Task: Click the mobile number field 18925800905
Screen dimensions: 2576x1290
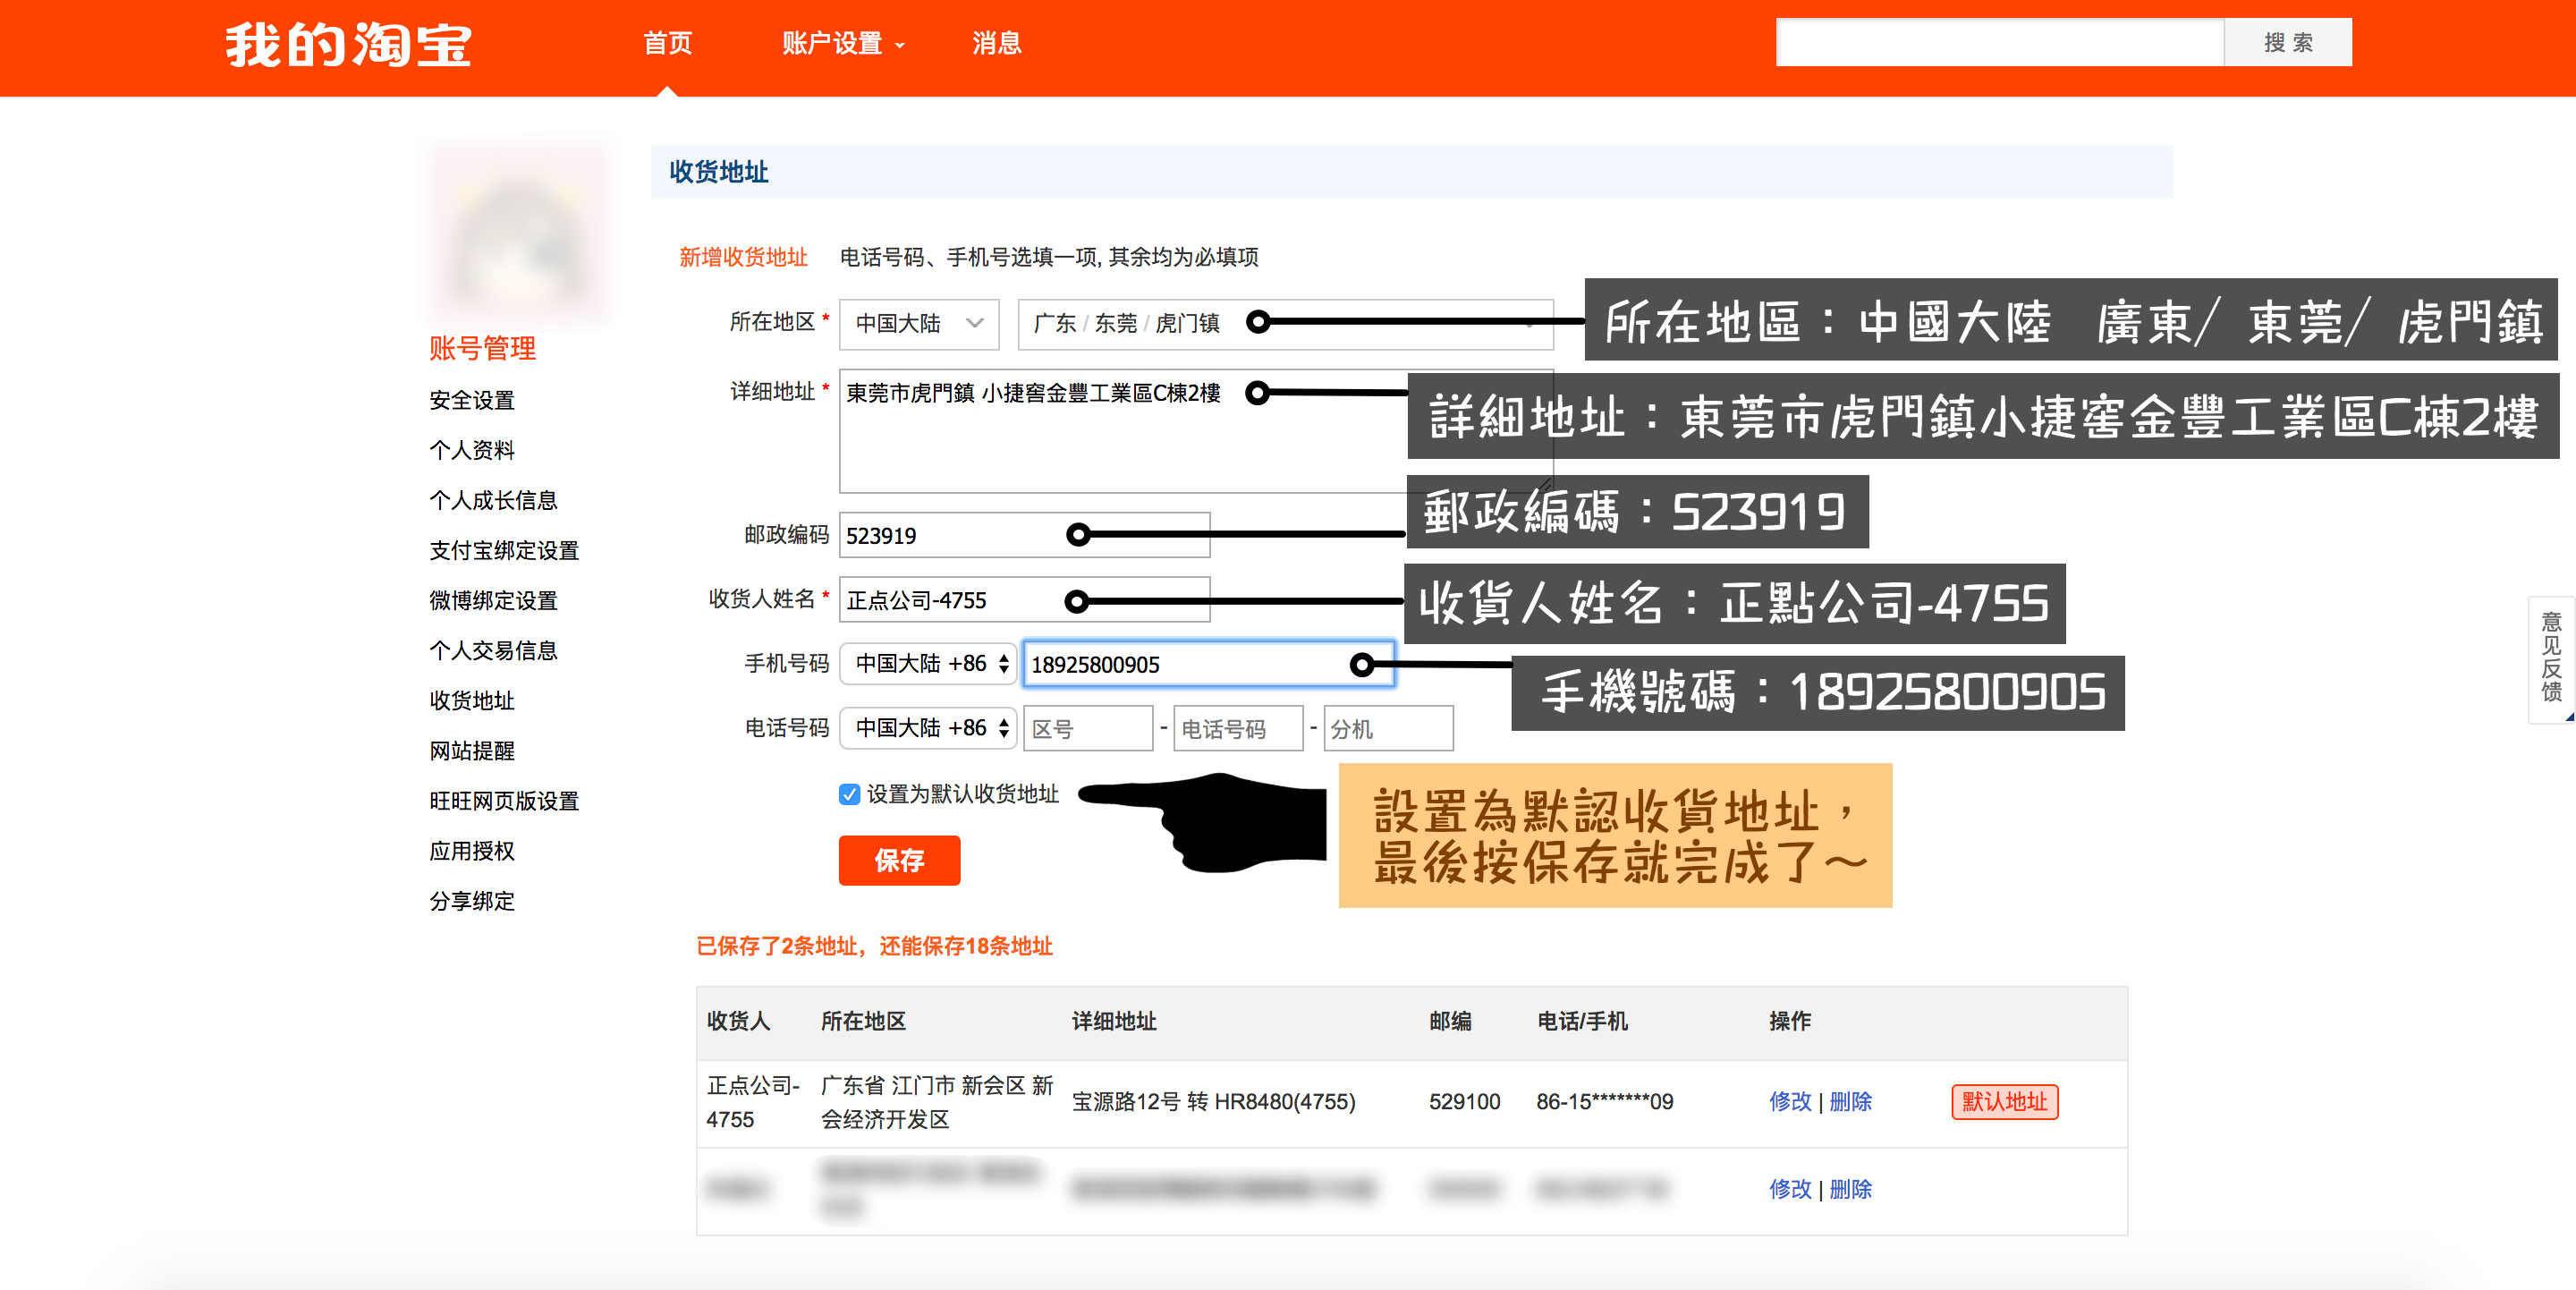Action: (1208, 664)
